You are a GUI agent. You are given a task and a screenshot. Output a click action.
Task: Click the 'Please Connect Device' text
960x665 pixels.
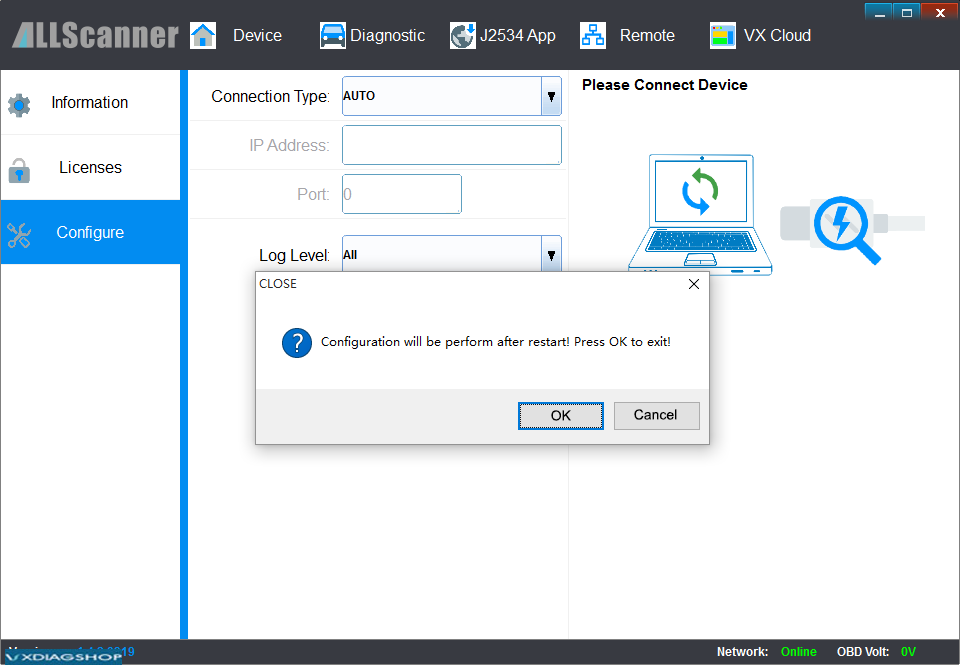coord(665,85)
